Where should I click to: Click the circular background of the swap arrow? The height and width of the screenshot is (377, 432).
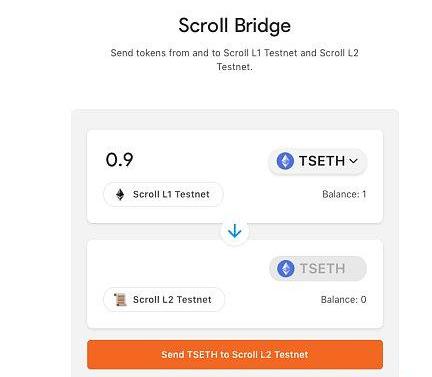pyautogui.click(x=235, y=231)
